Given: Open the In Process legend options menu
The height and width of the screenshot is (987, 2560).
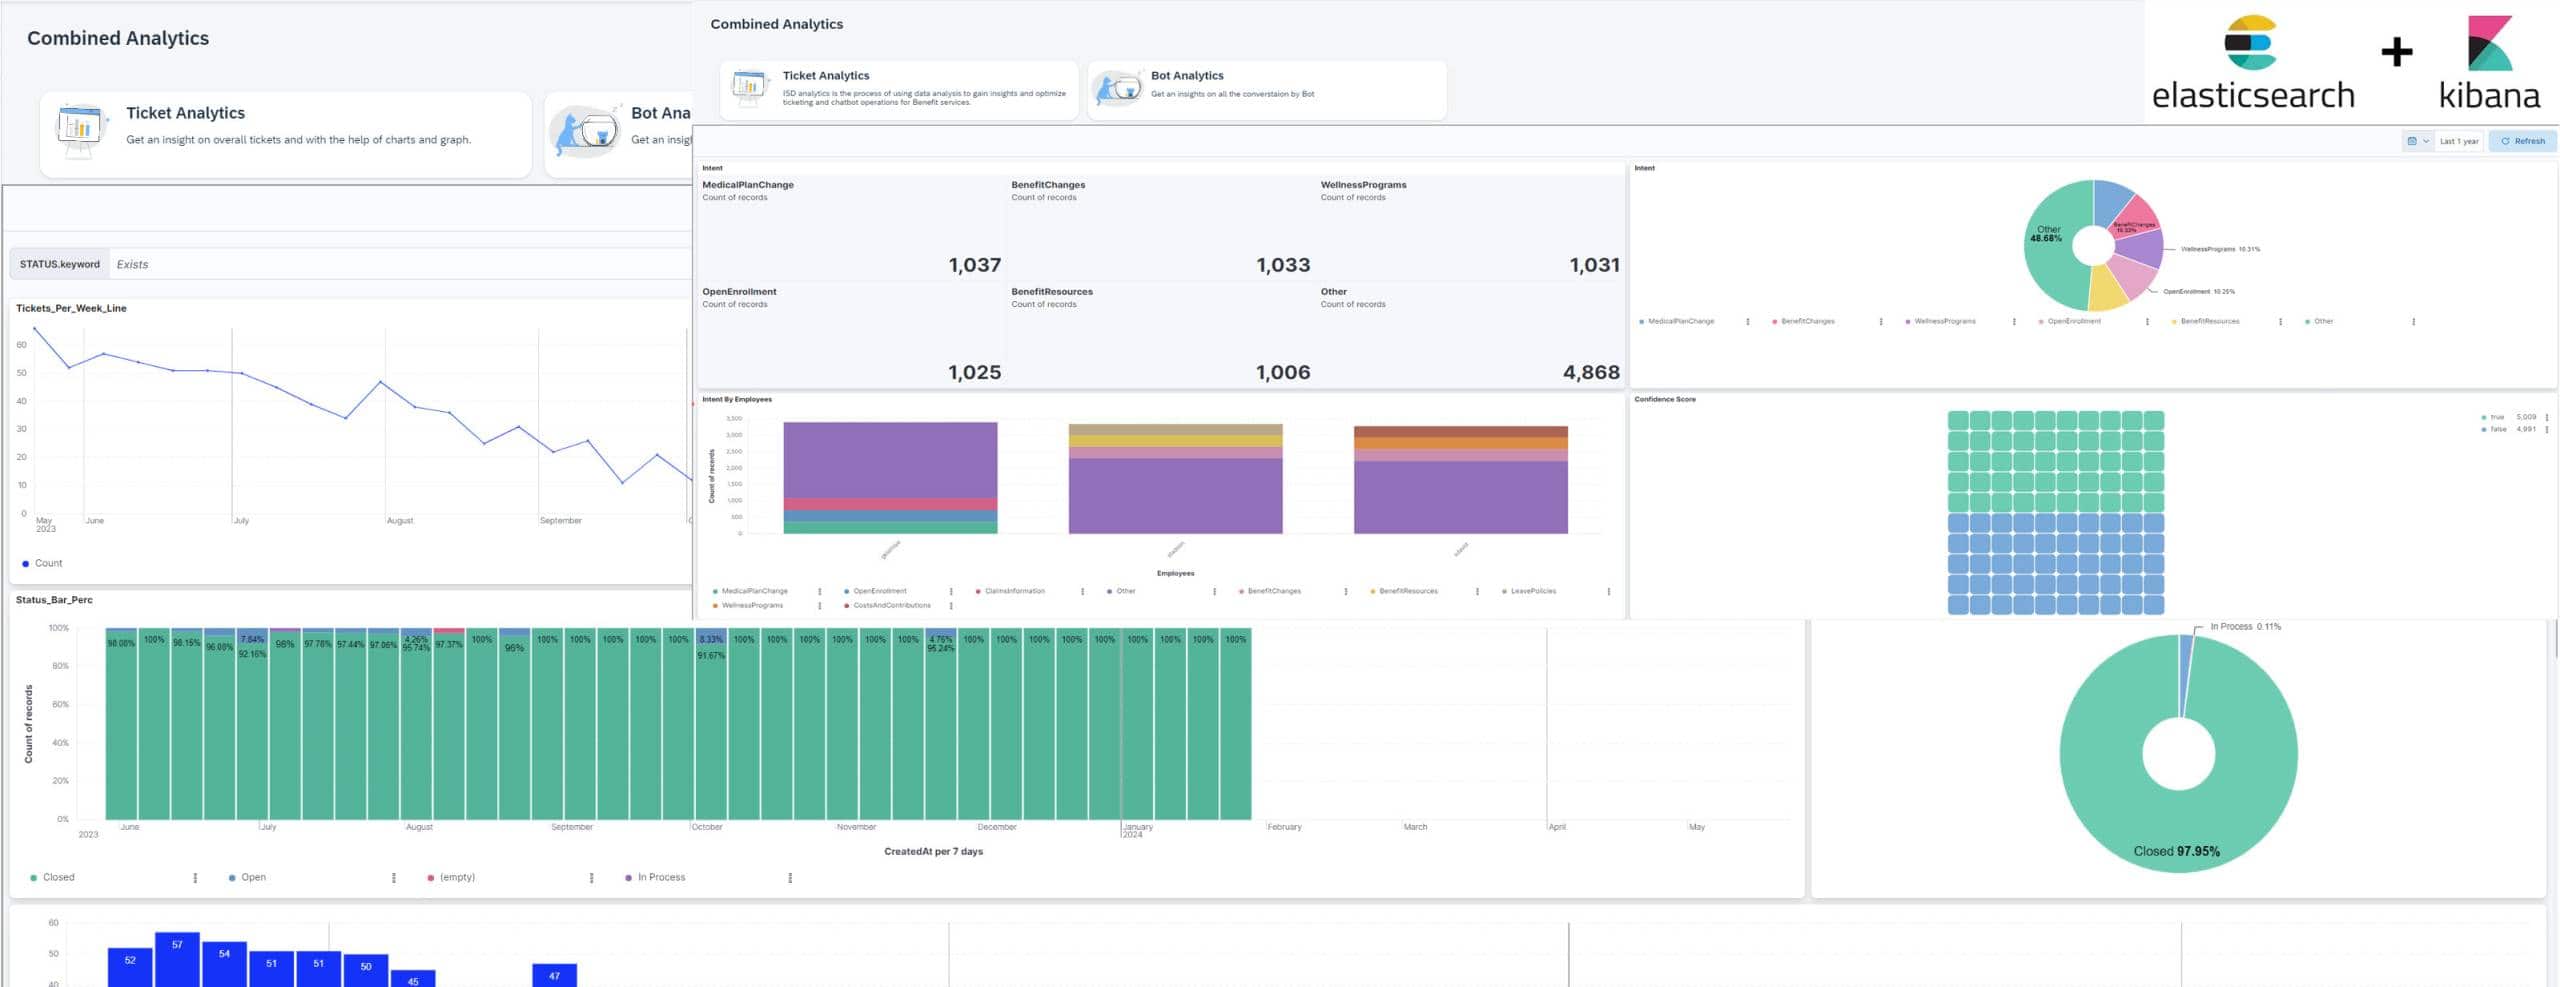Looking at the screenshot, I should pyautogui.click(x=790, y=878).
